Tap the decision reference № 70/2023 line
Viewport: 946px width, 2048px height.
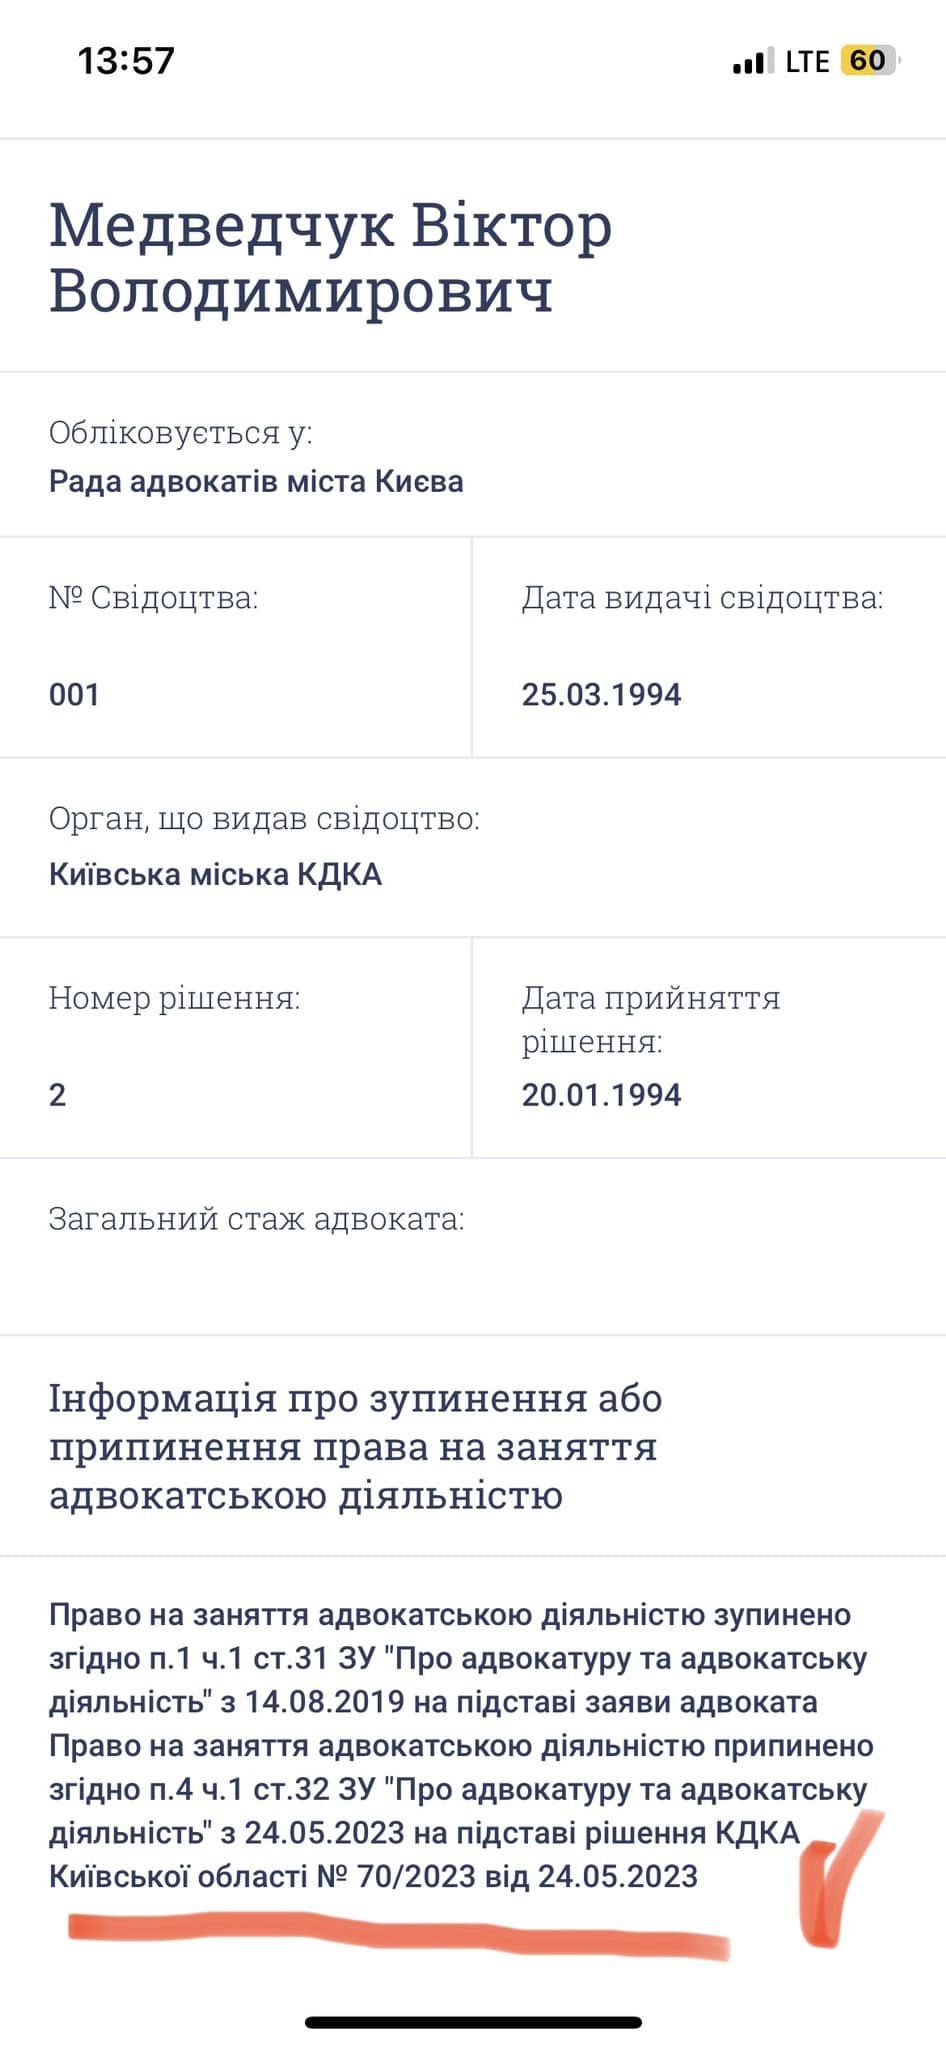click(373, 1876)
